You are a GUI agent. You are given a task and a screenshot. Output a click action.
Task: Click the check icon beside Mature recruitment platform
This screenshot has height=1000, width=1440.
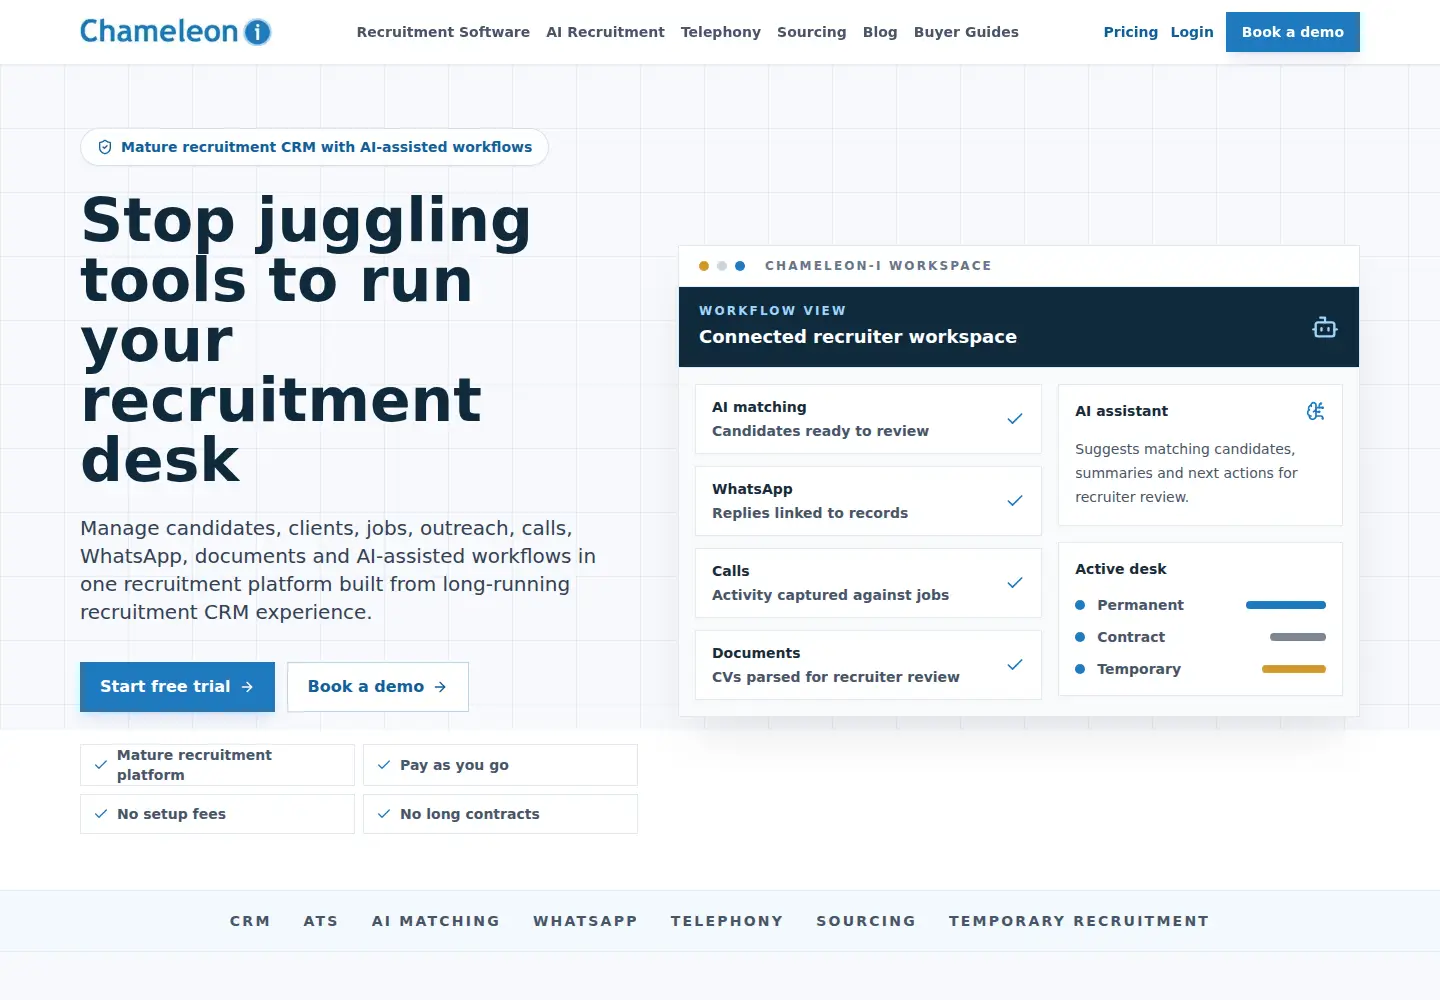point(101,765)
